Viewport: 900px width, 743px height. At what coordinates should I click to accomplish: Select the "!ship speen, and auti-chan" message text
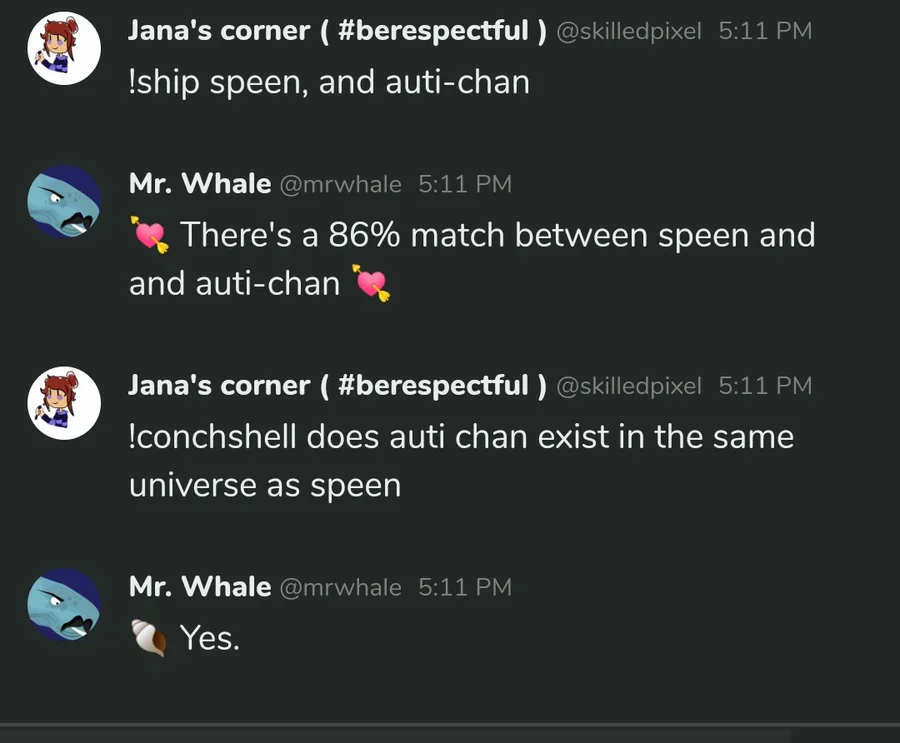329,82
